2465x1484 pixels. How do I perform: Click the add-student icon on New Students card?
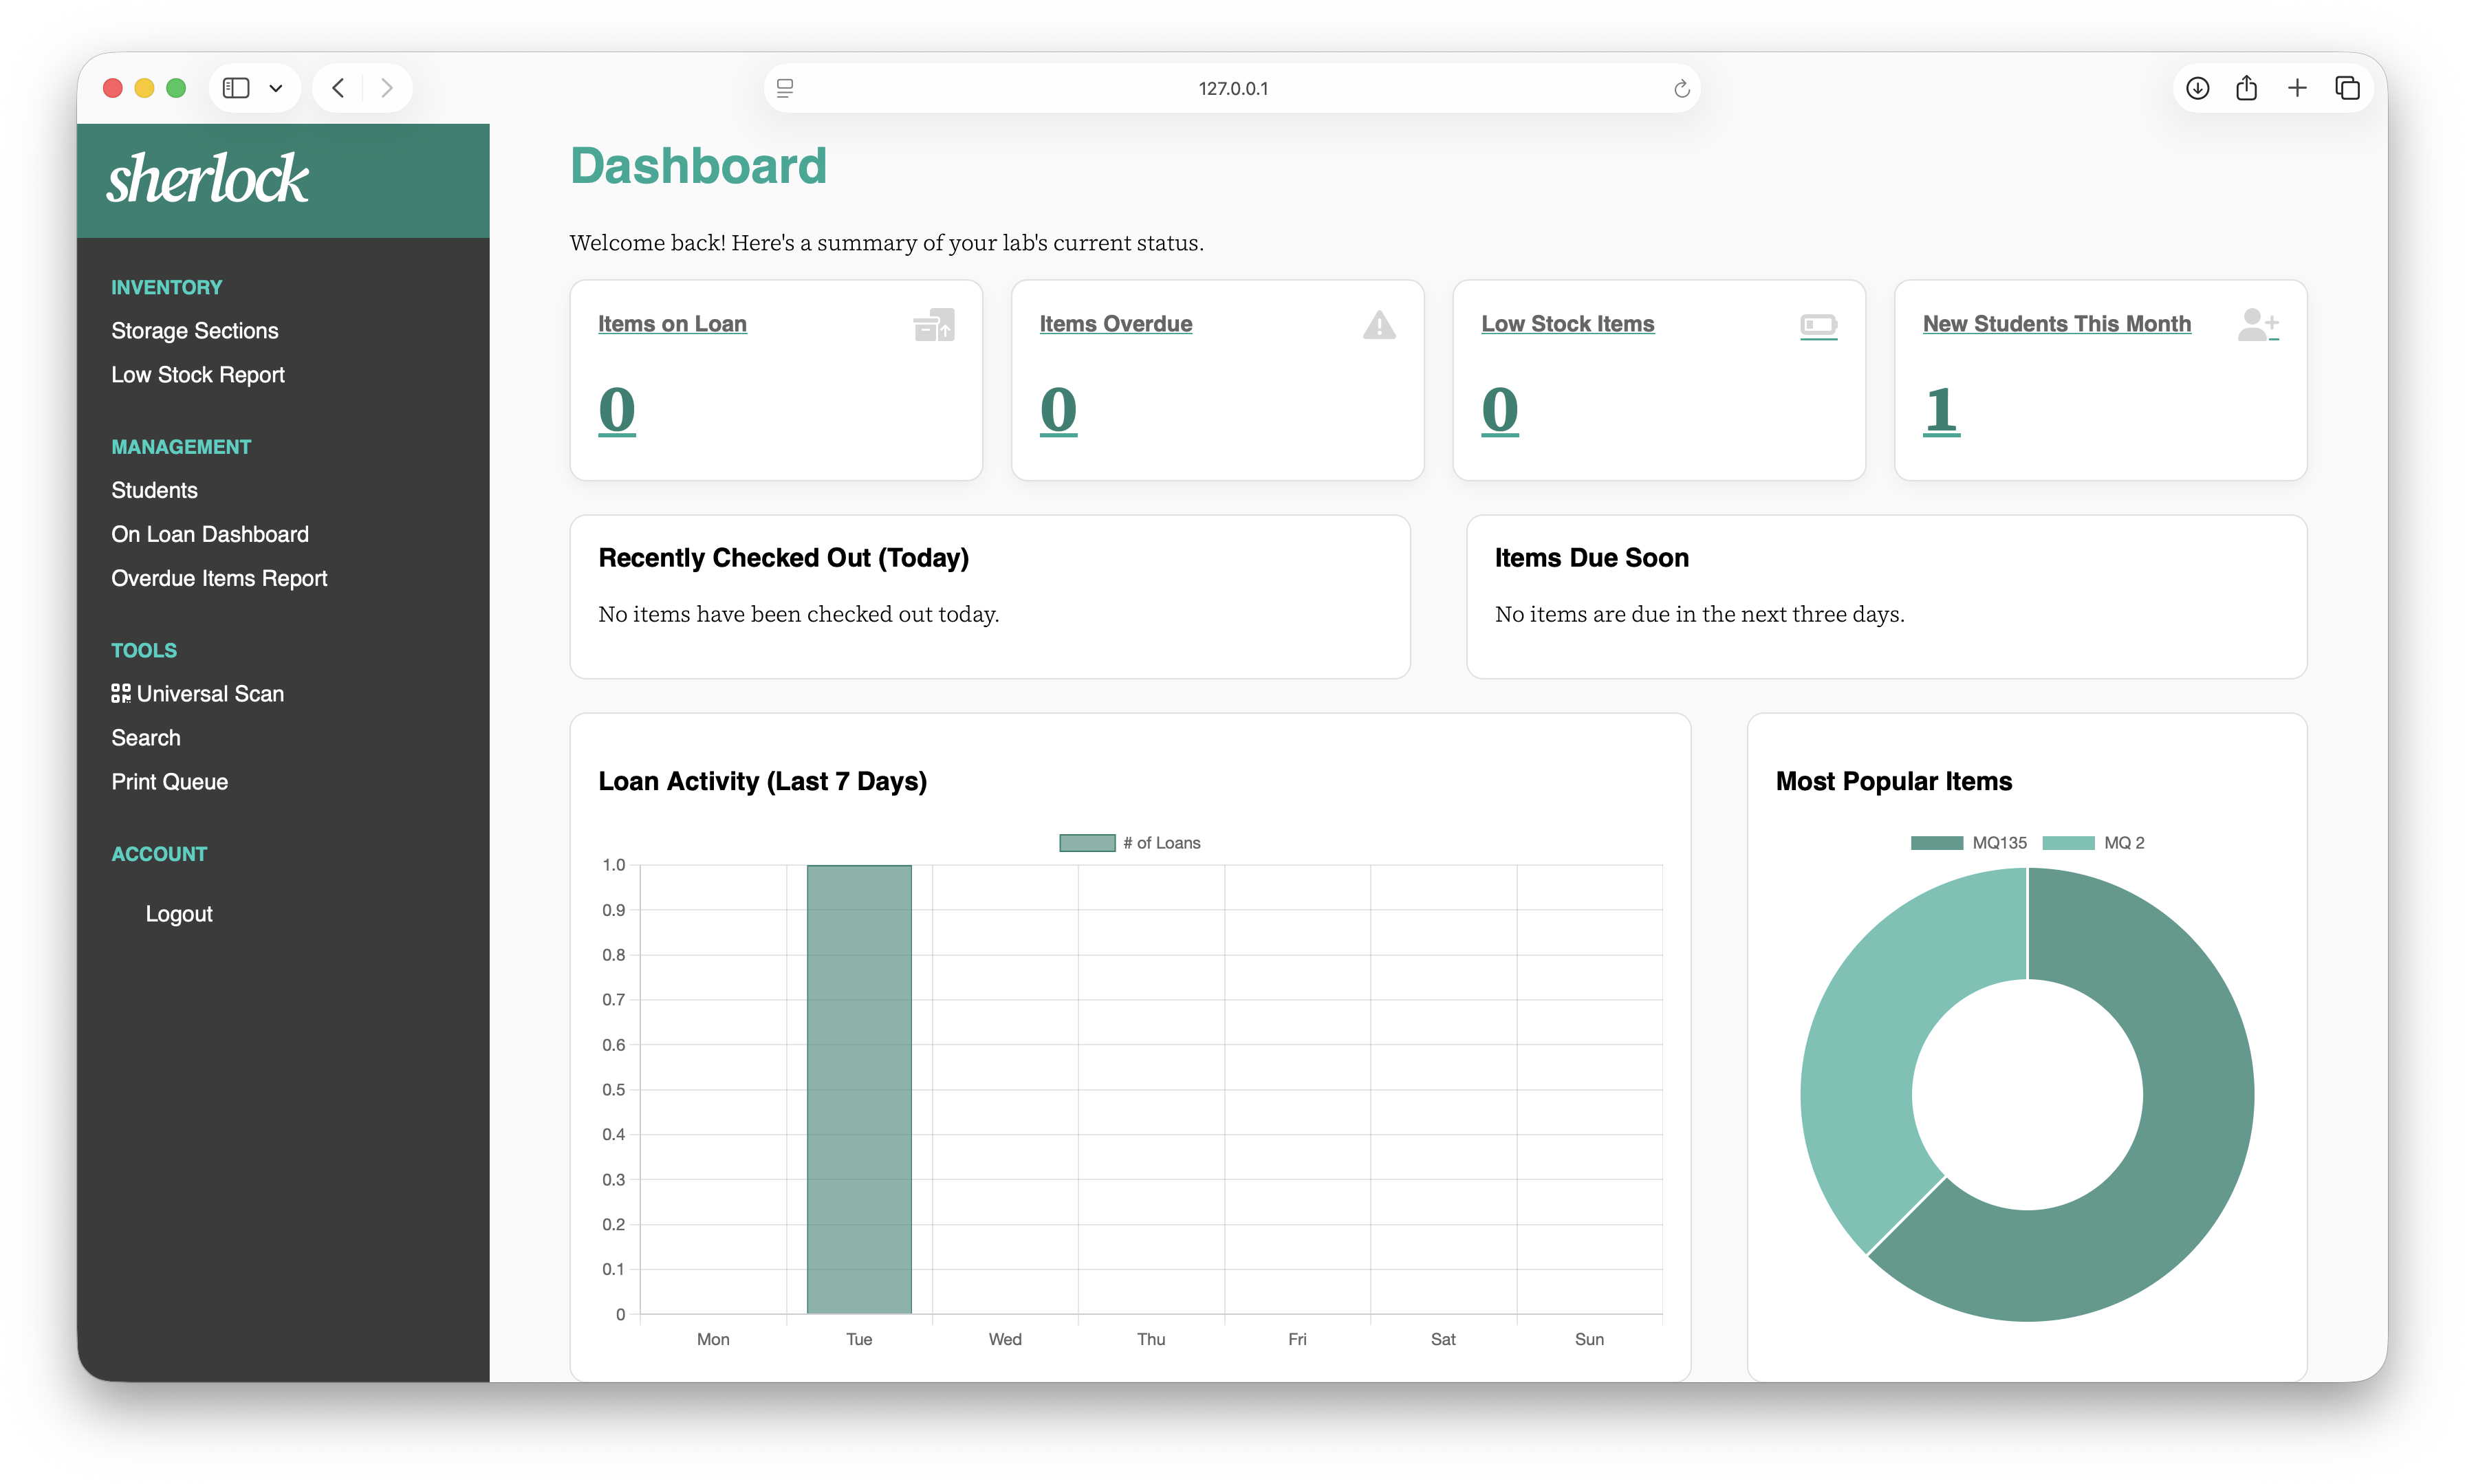[x=2259, y=324]
